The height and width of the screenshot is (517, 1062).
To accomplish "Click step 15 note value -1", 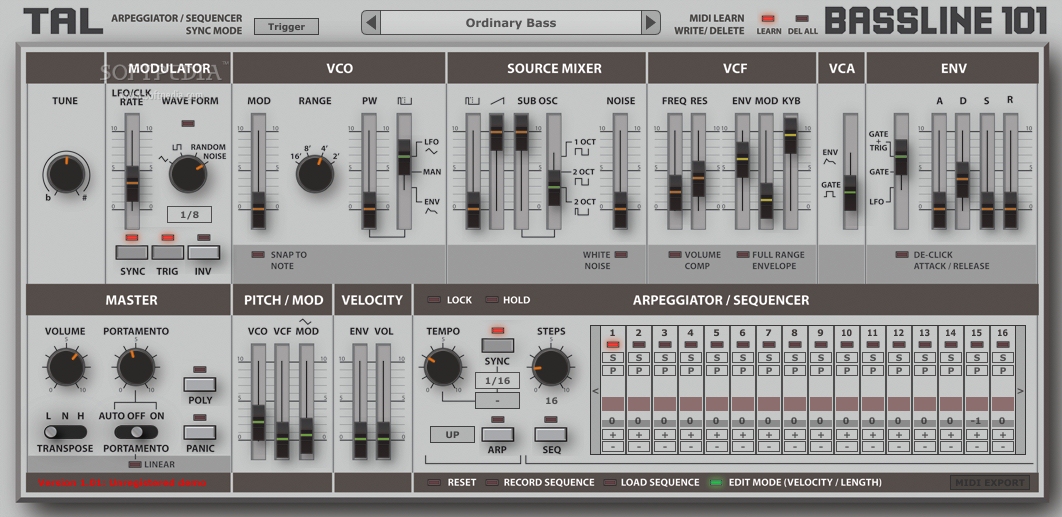I will pos(977,421).
